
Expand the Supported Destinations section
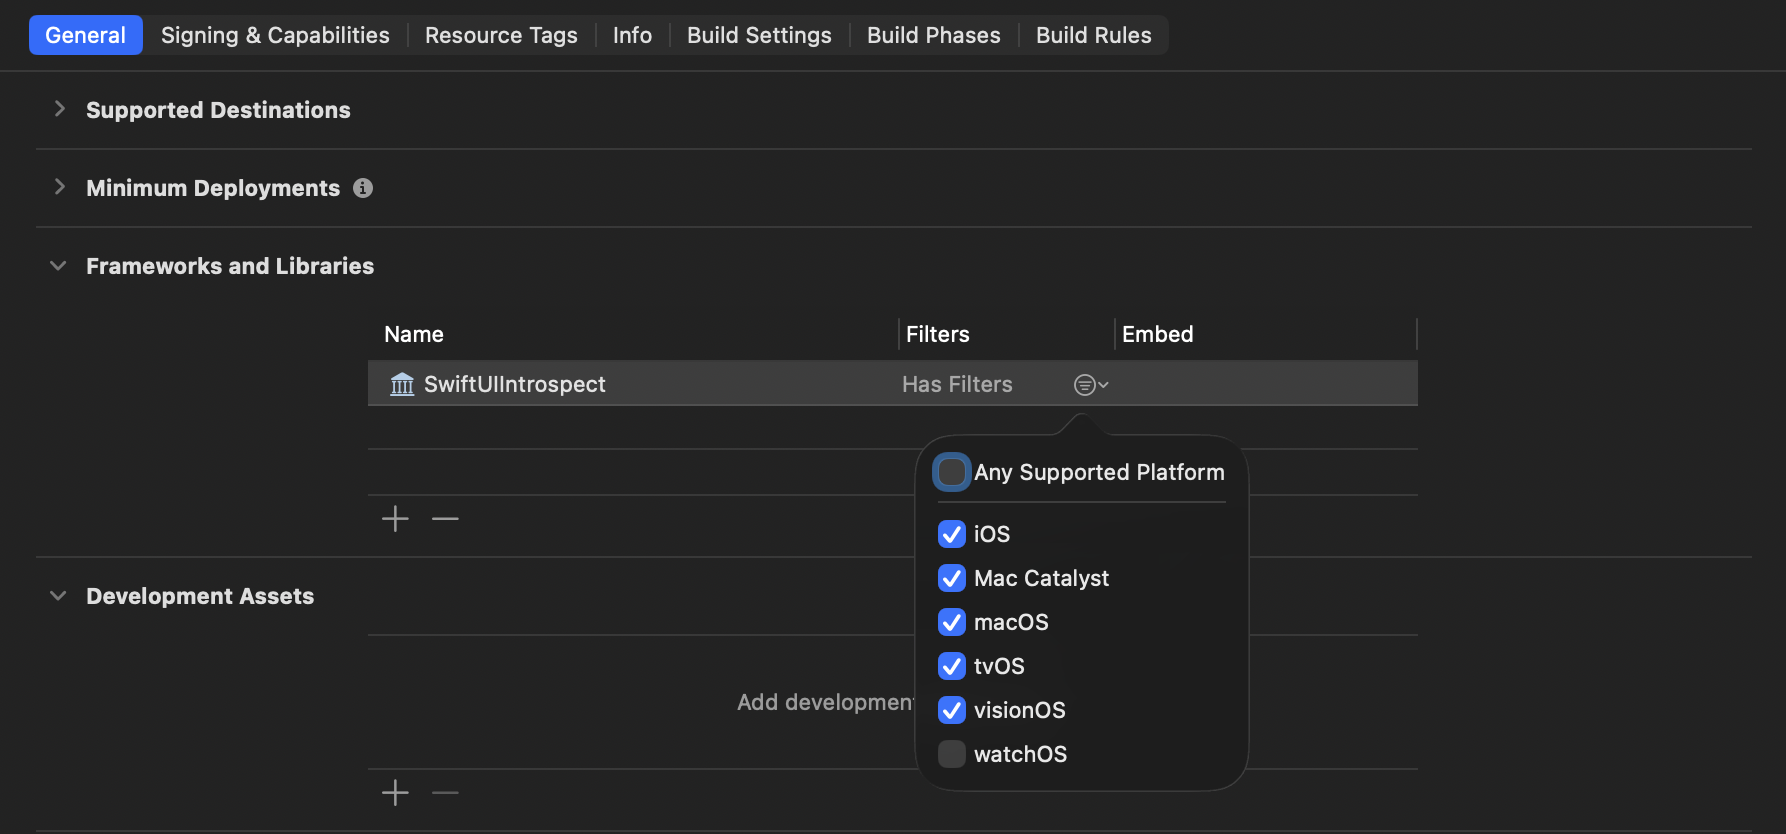59,109
